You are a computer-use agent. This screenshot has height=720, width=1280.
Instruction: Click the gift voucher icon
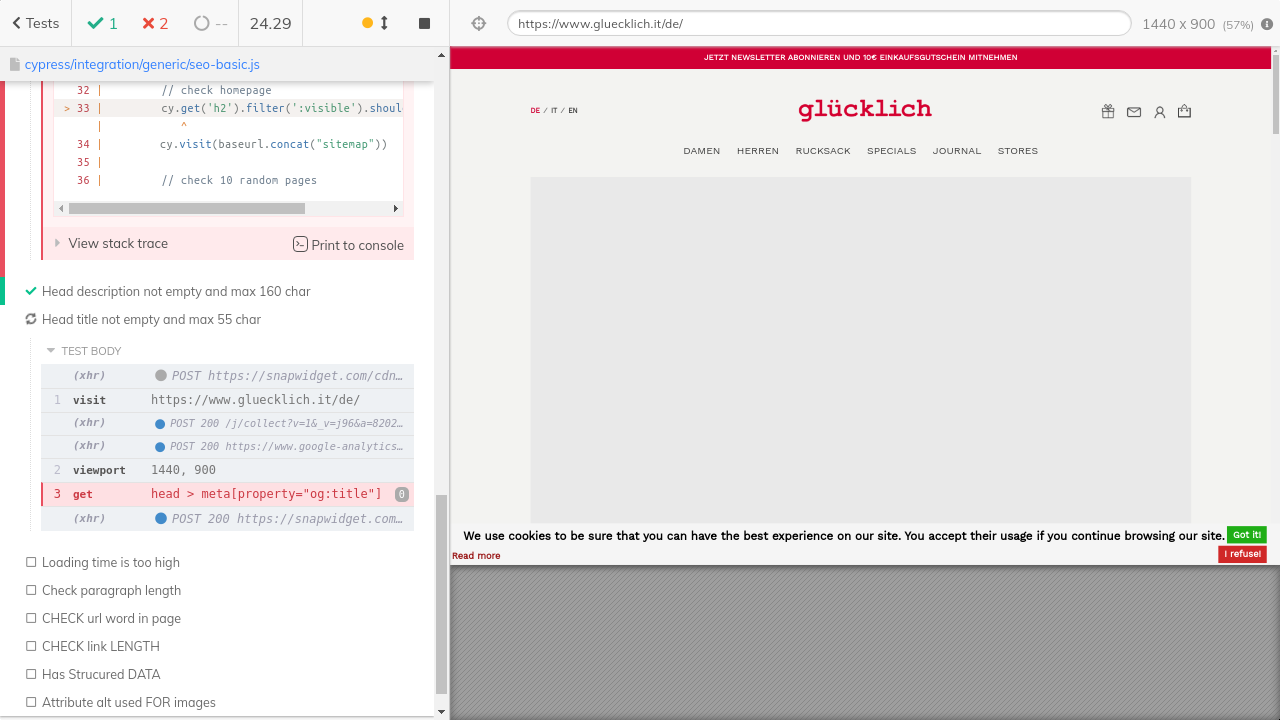tap(1108, 112)
